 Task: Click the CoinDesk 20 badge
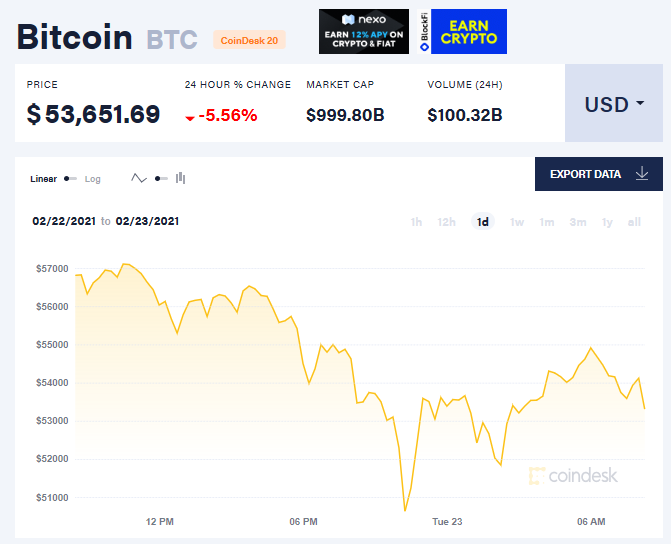250,40
